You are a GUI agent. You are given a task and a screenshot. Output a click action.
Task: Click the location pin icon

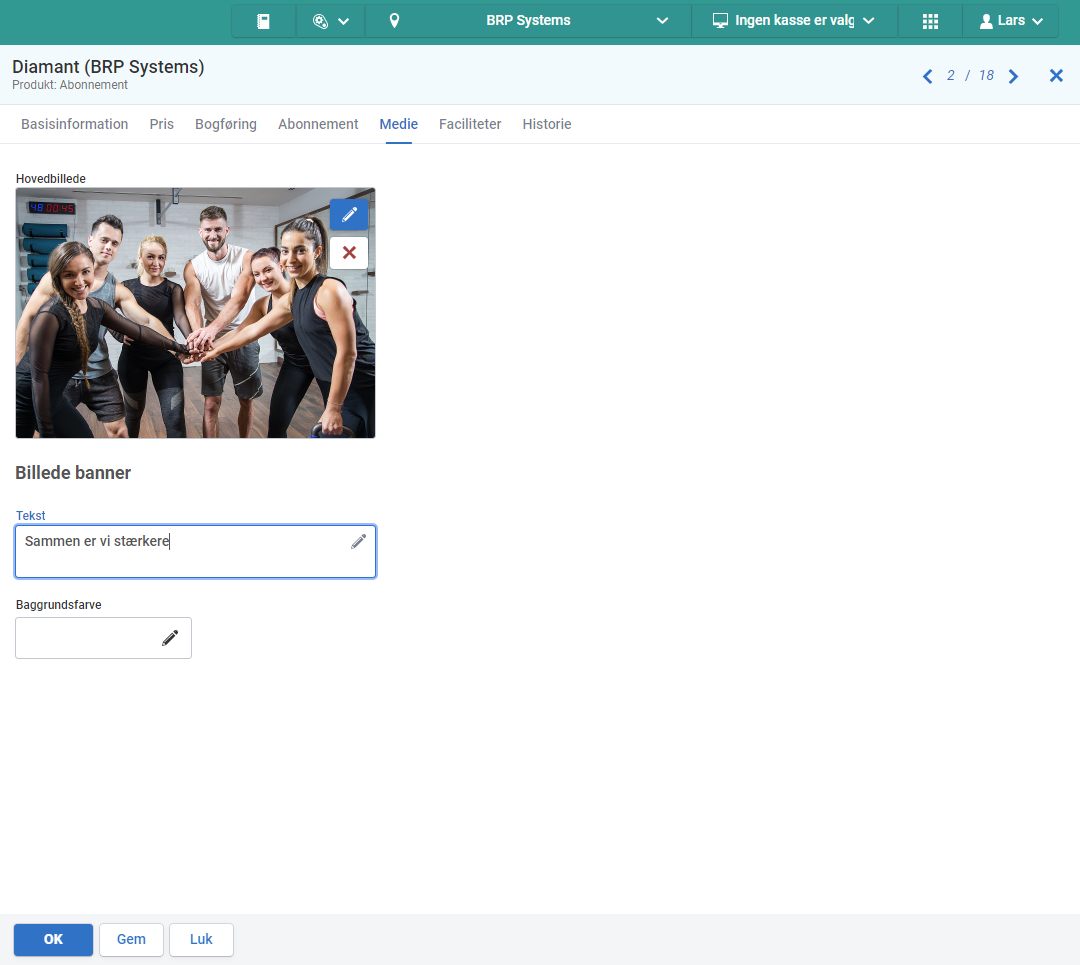tap(394, 21)
